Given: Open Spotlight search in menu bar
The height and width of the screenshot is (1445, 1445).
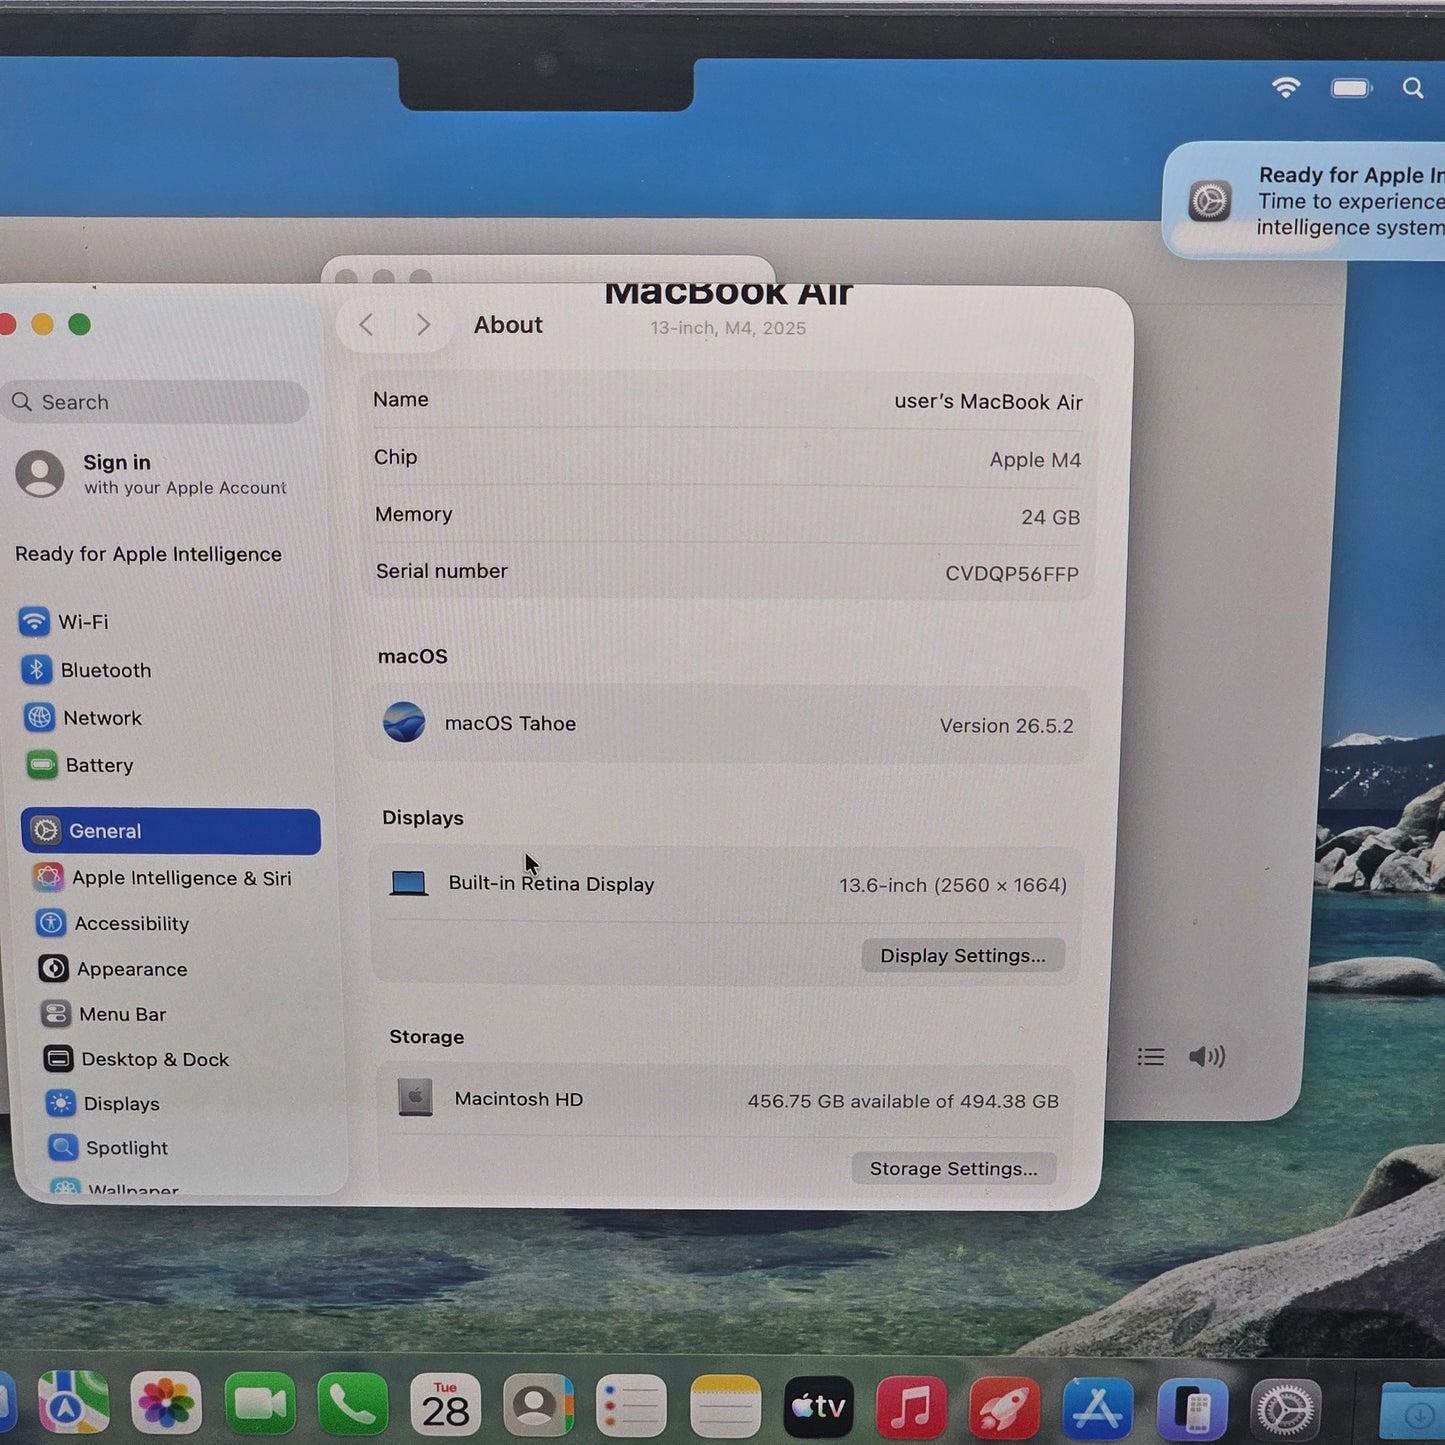Looking at the screenshot, I should (x=1413, y=88).
